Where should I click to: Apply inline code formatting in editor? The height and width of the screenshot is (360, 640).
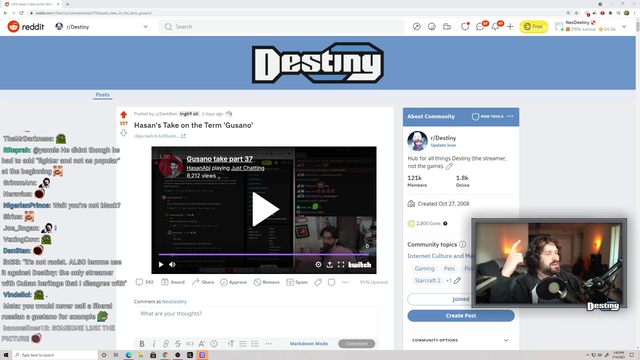[x=190, y=344]
